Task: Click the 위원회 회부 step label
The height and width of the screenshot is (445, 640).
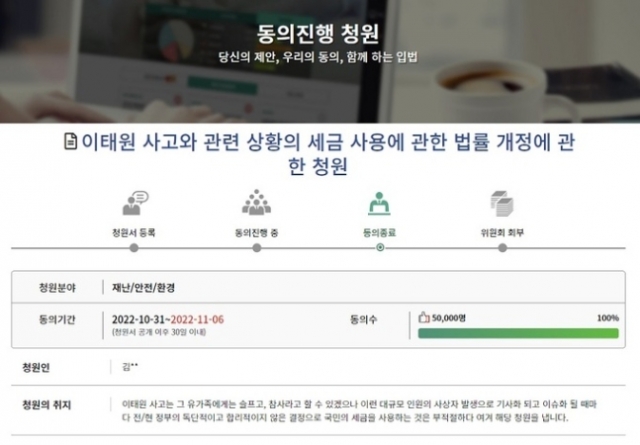Action: coord(502,233)
